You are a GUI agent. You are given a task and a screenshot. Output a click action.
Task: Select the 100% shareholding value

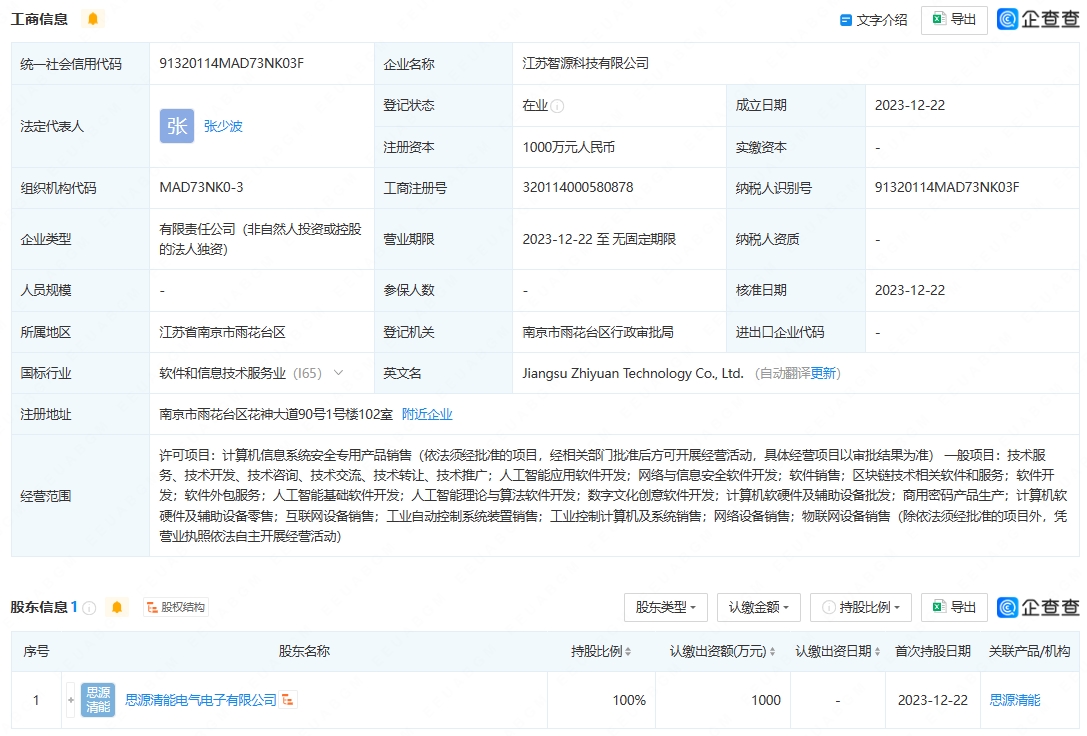tap(629, 701)
